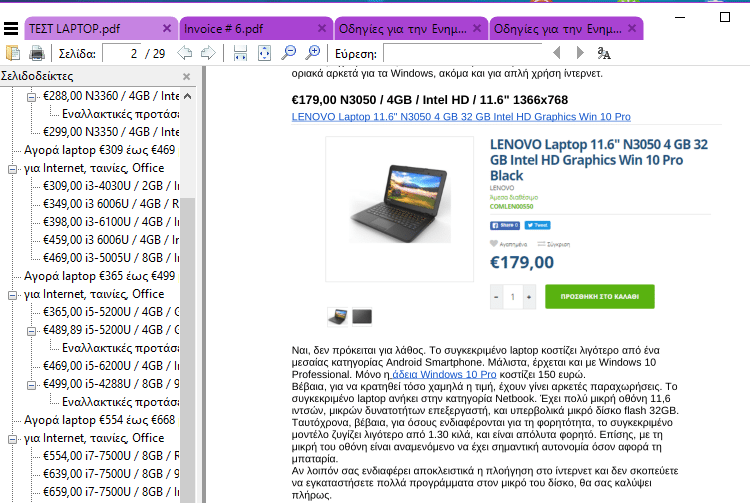The width and height of the screenshot is (750, 503).
Task: Collapse the €288,00 N3360 bookmark node
Action: point(31,97)
